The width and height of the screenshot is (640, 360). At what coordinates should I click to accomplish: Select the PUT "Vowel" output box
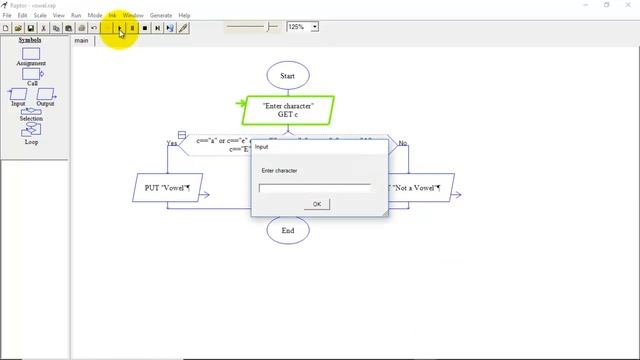point(167,188)
